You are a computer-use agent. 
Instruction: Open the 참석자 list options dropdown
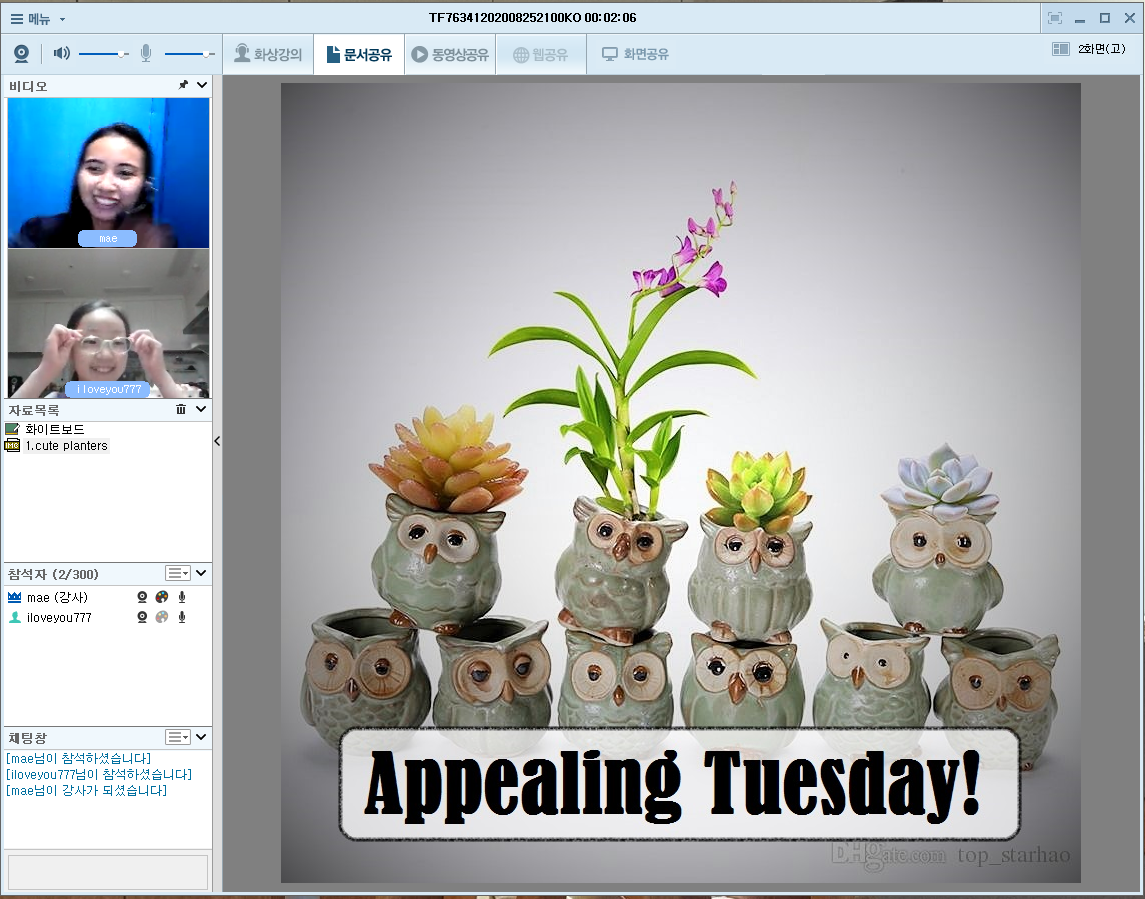(177, 573)
